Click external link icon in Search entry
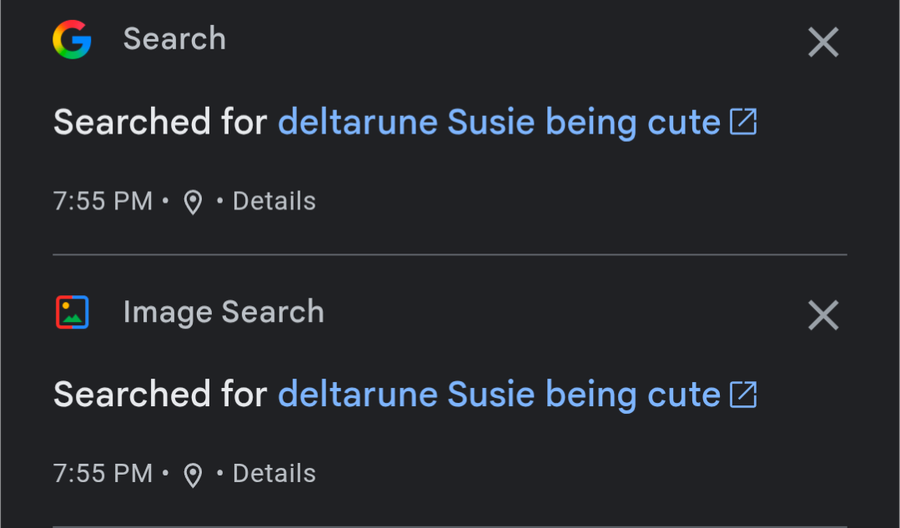The width and height of the screenshot is (900, 528). coord(743,122)
